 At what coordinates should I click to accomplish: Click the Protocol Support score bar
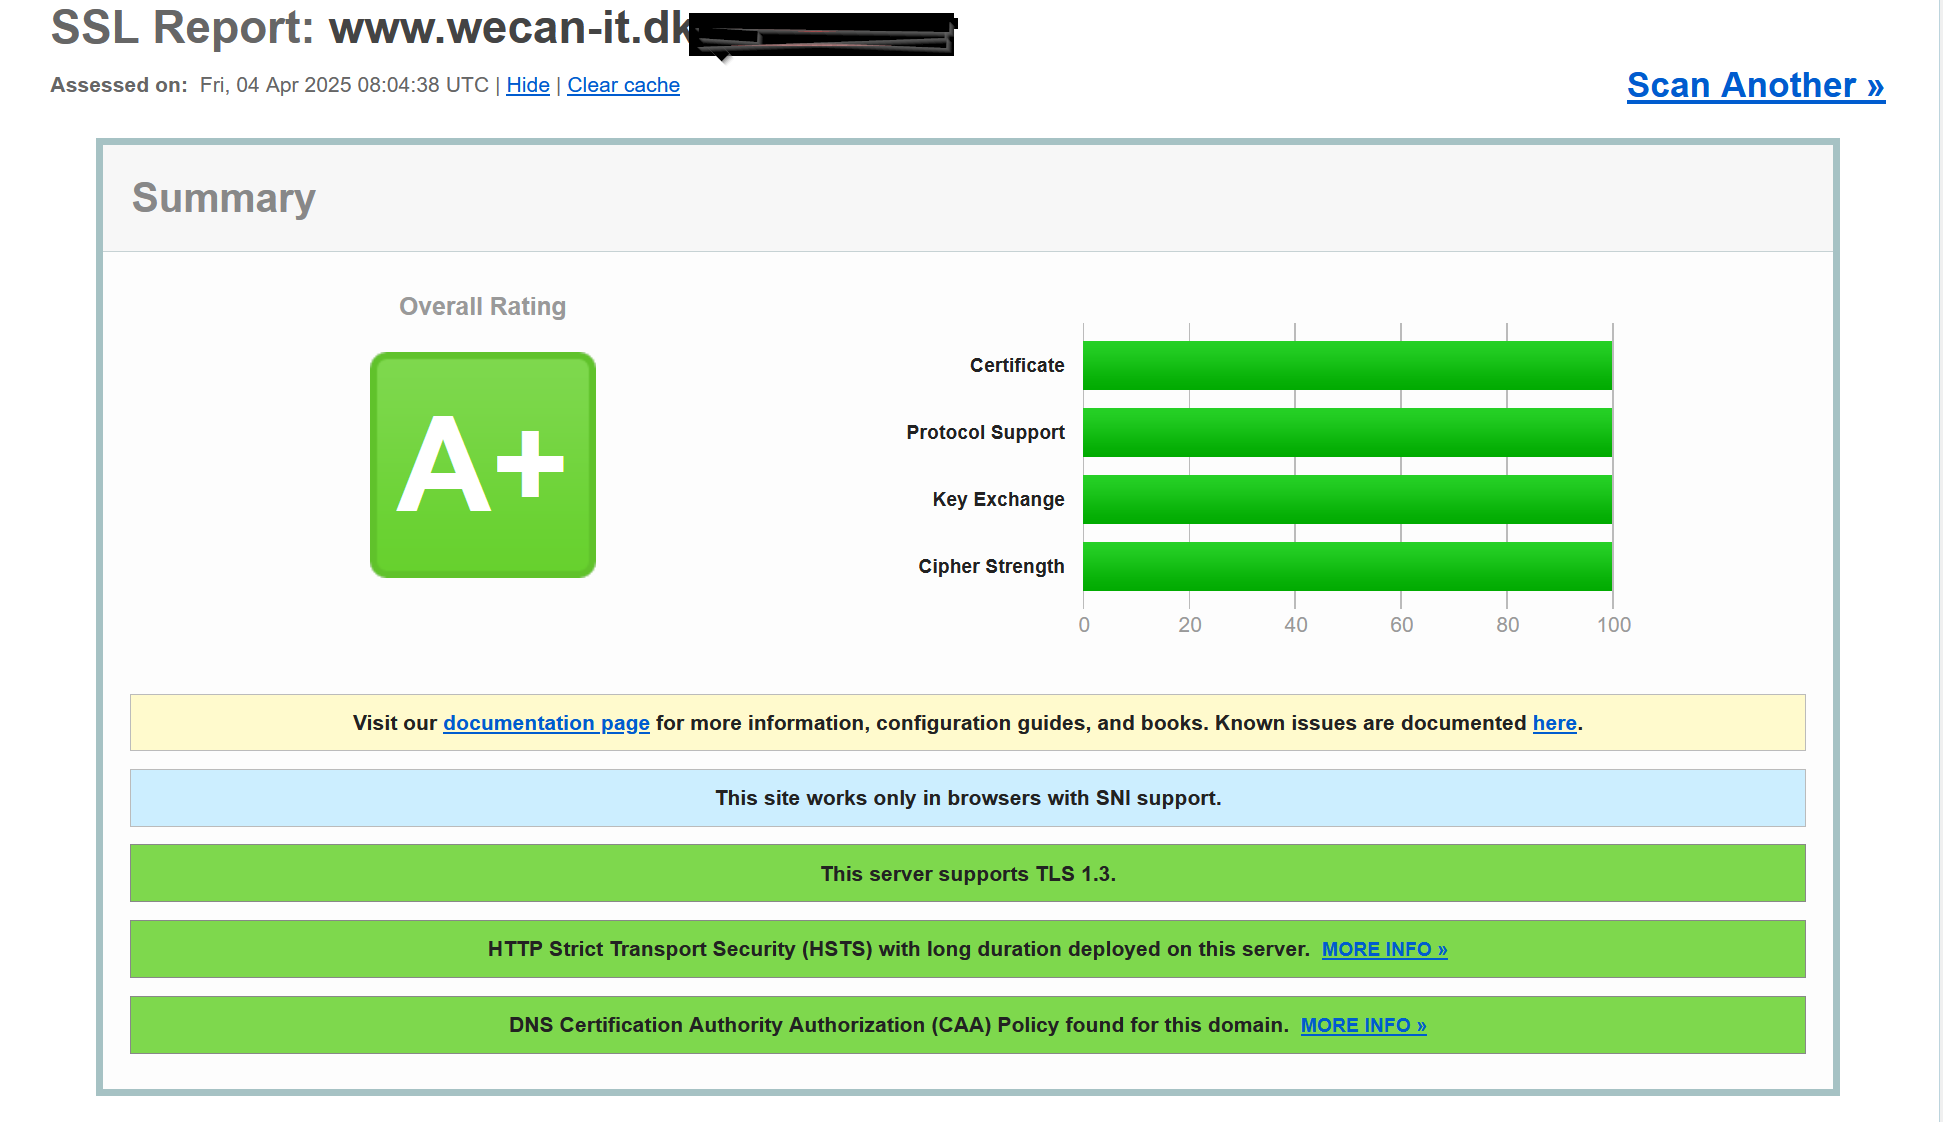1346,432
